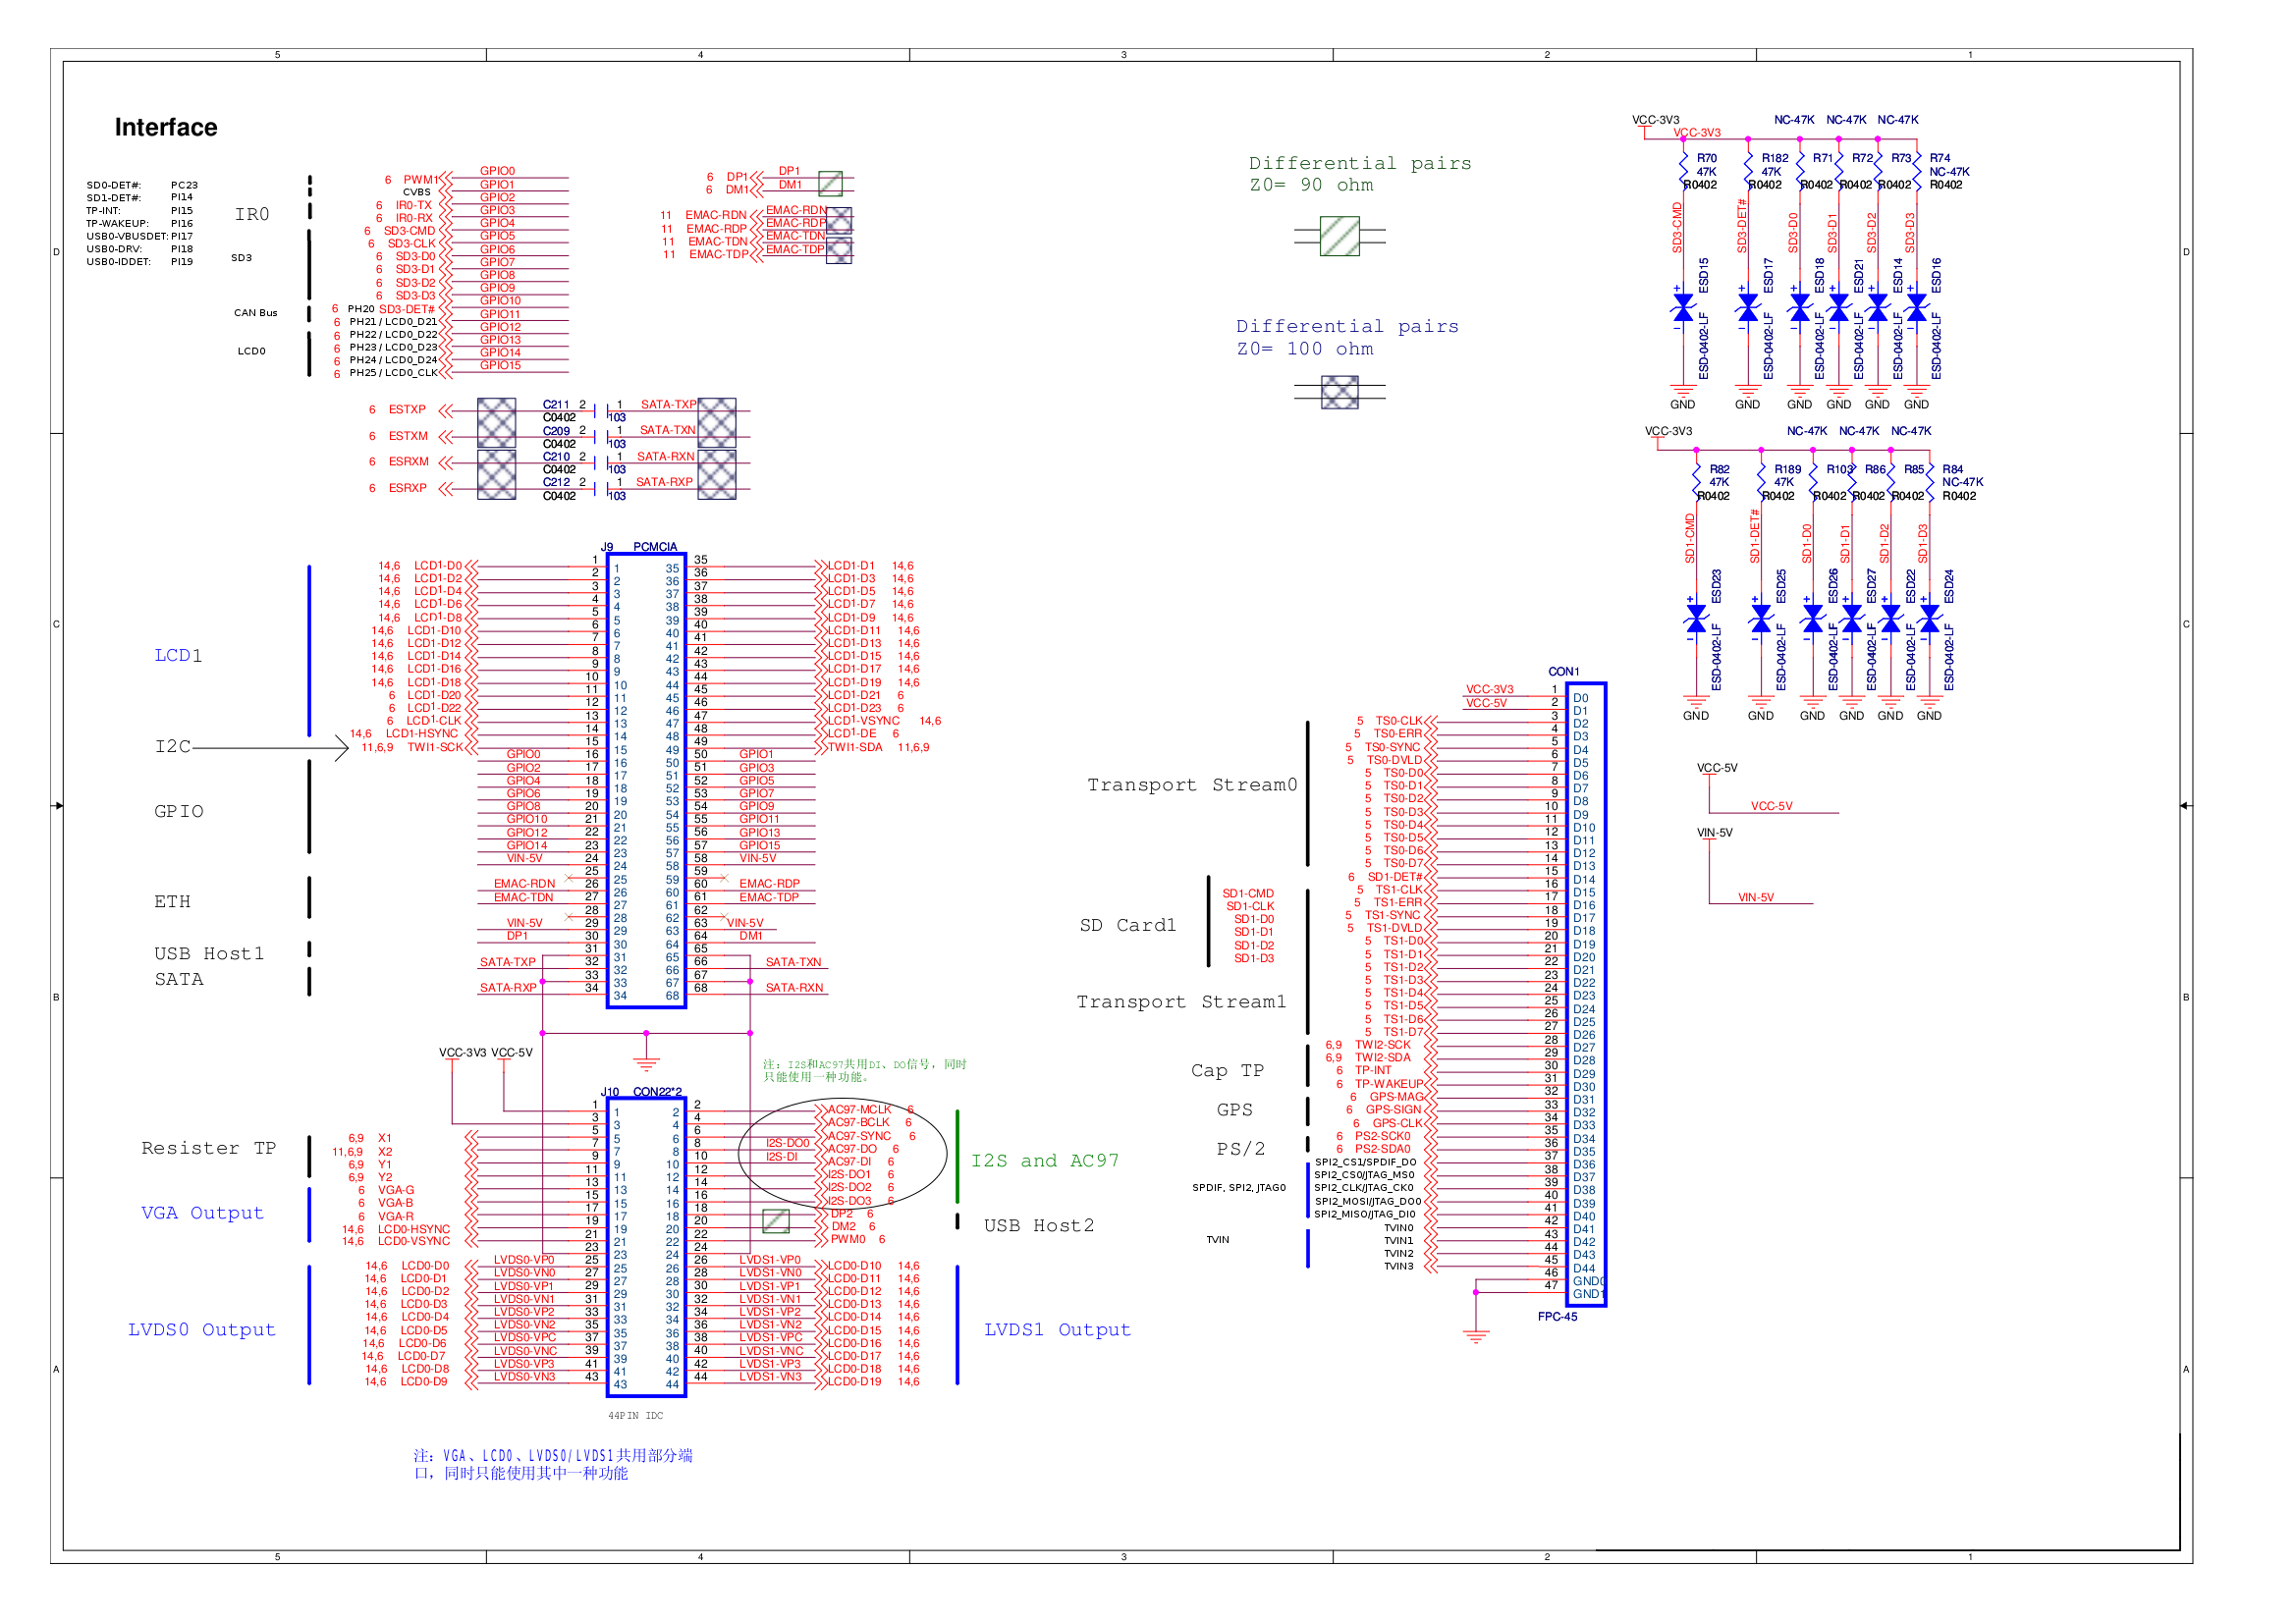Click the '44PIN IDC' note
This screenshot has width=2296, height=1622.
[636, 1416]
